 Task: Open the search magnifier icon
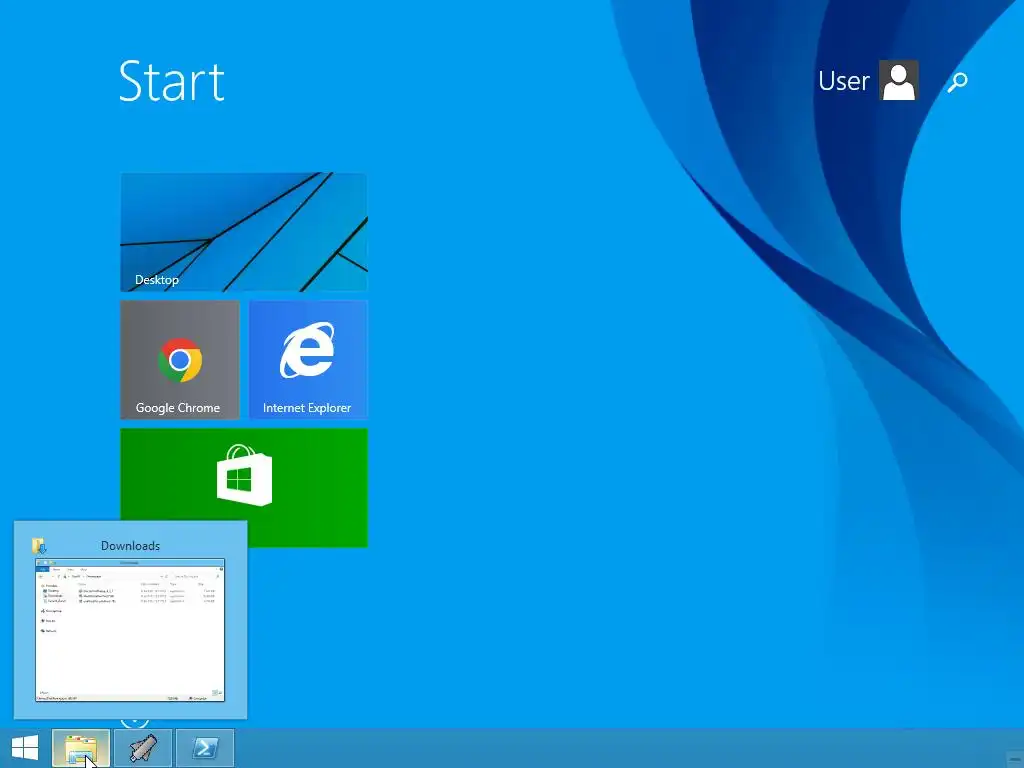coord(957,82)
